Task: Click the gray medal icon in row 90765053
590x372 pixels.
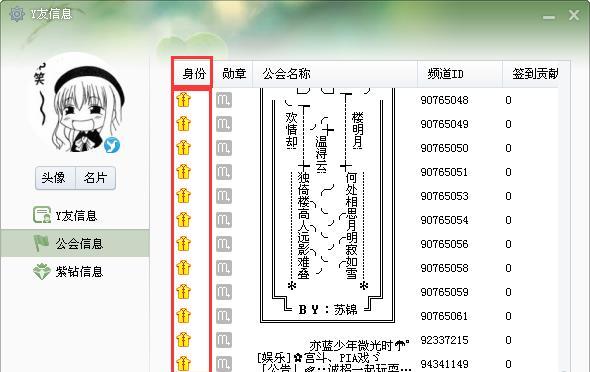Action: 224,196
